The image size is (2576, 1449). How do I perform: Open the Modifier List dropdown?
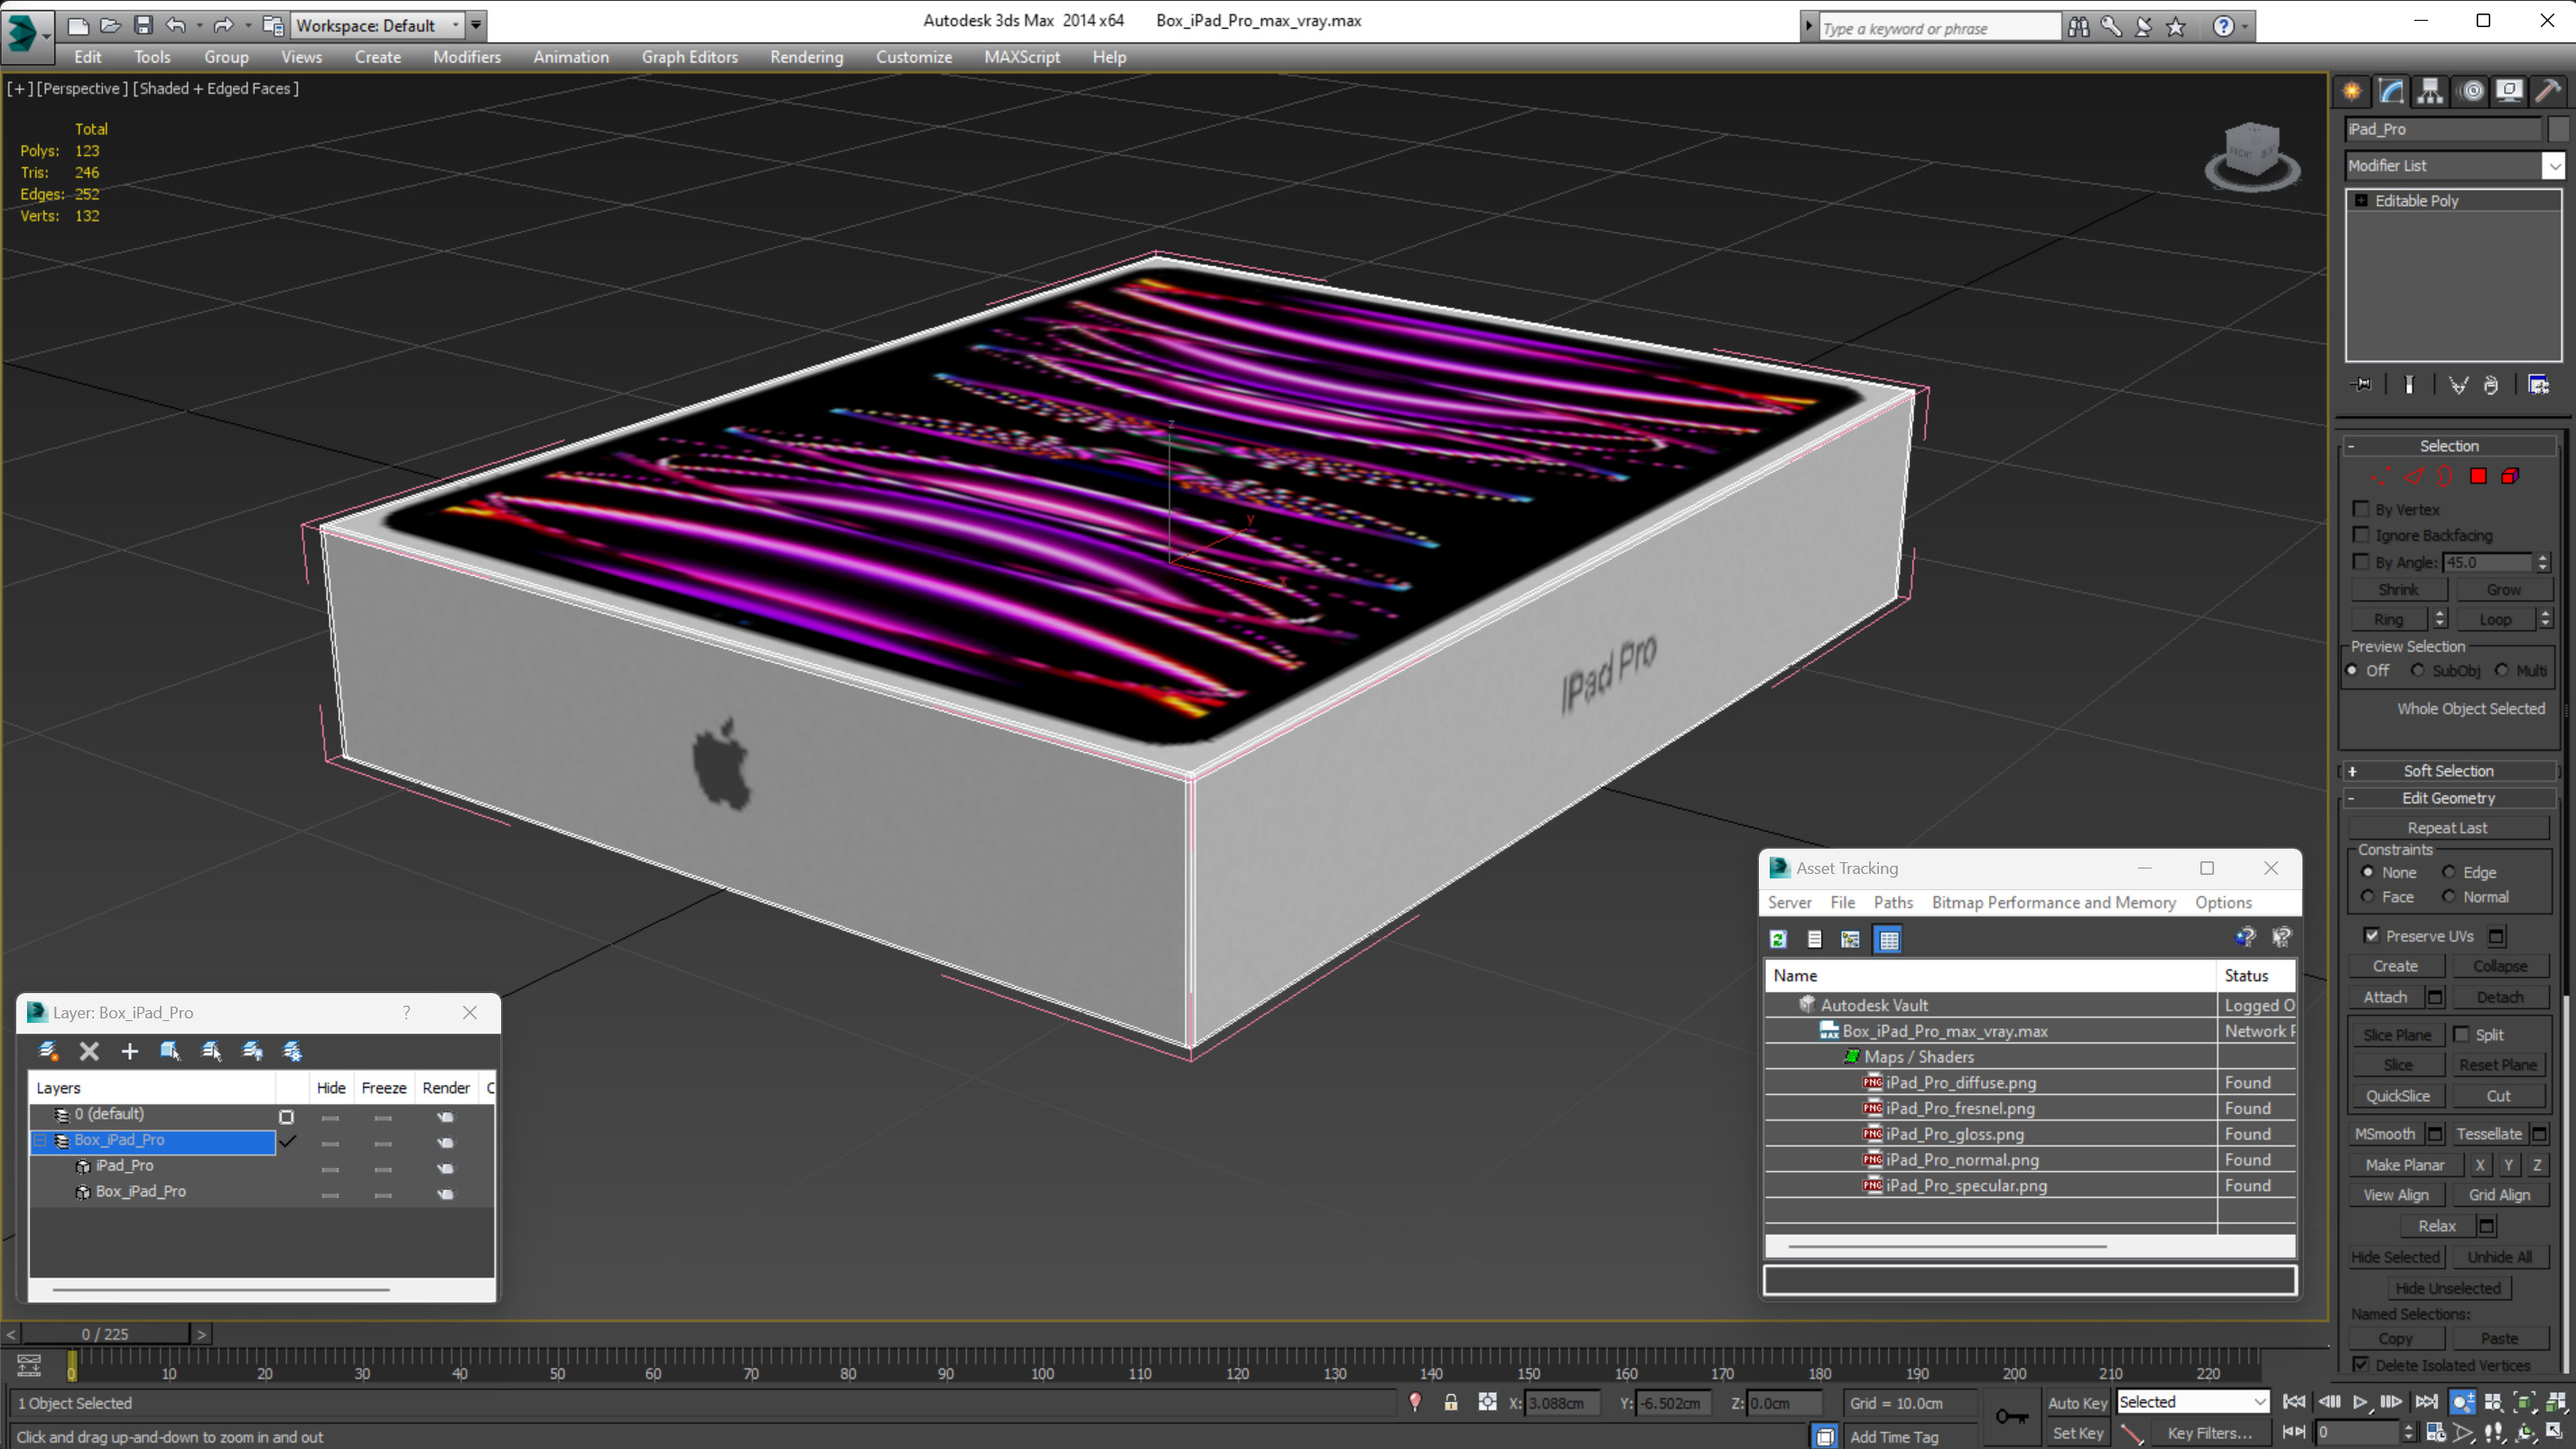(x=2553, y=165)
